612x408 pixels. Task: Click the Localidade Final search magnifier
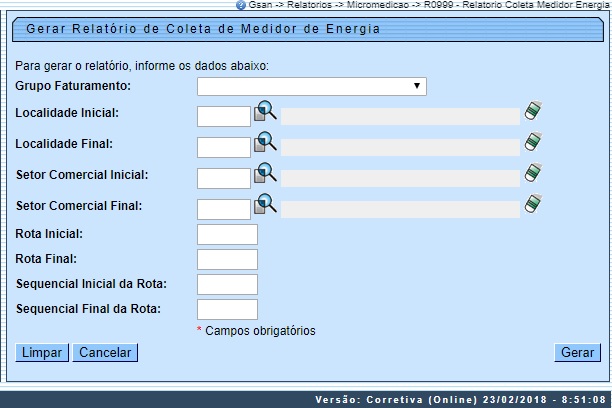[265, 143]
